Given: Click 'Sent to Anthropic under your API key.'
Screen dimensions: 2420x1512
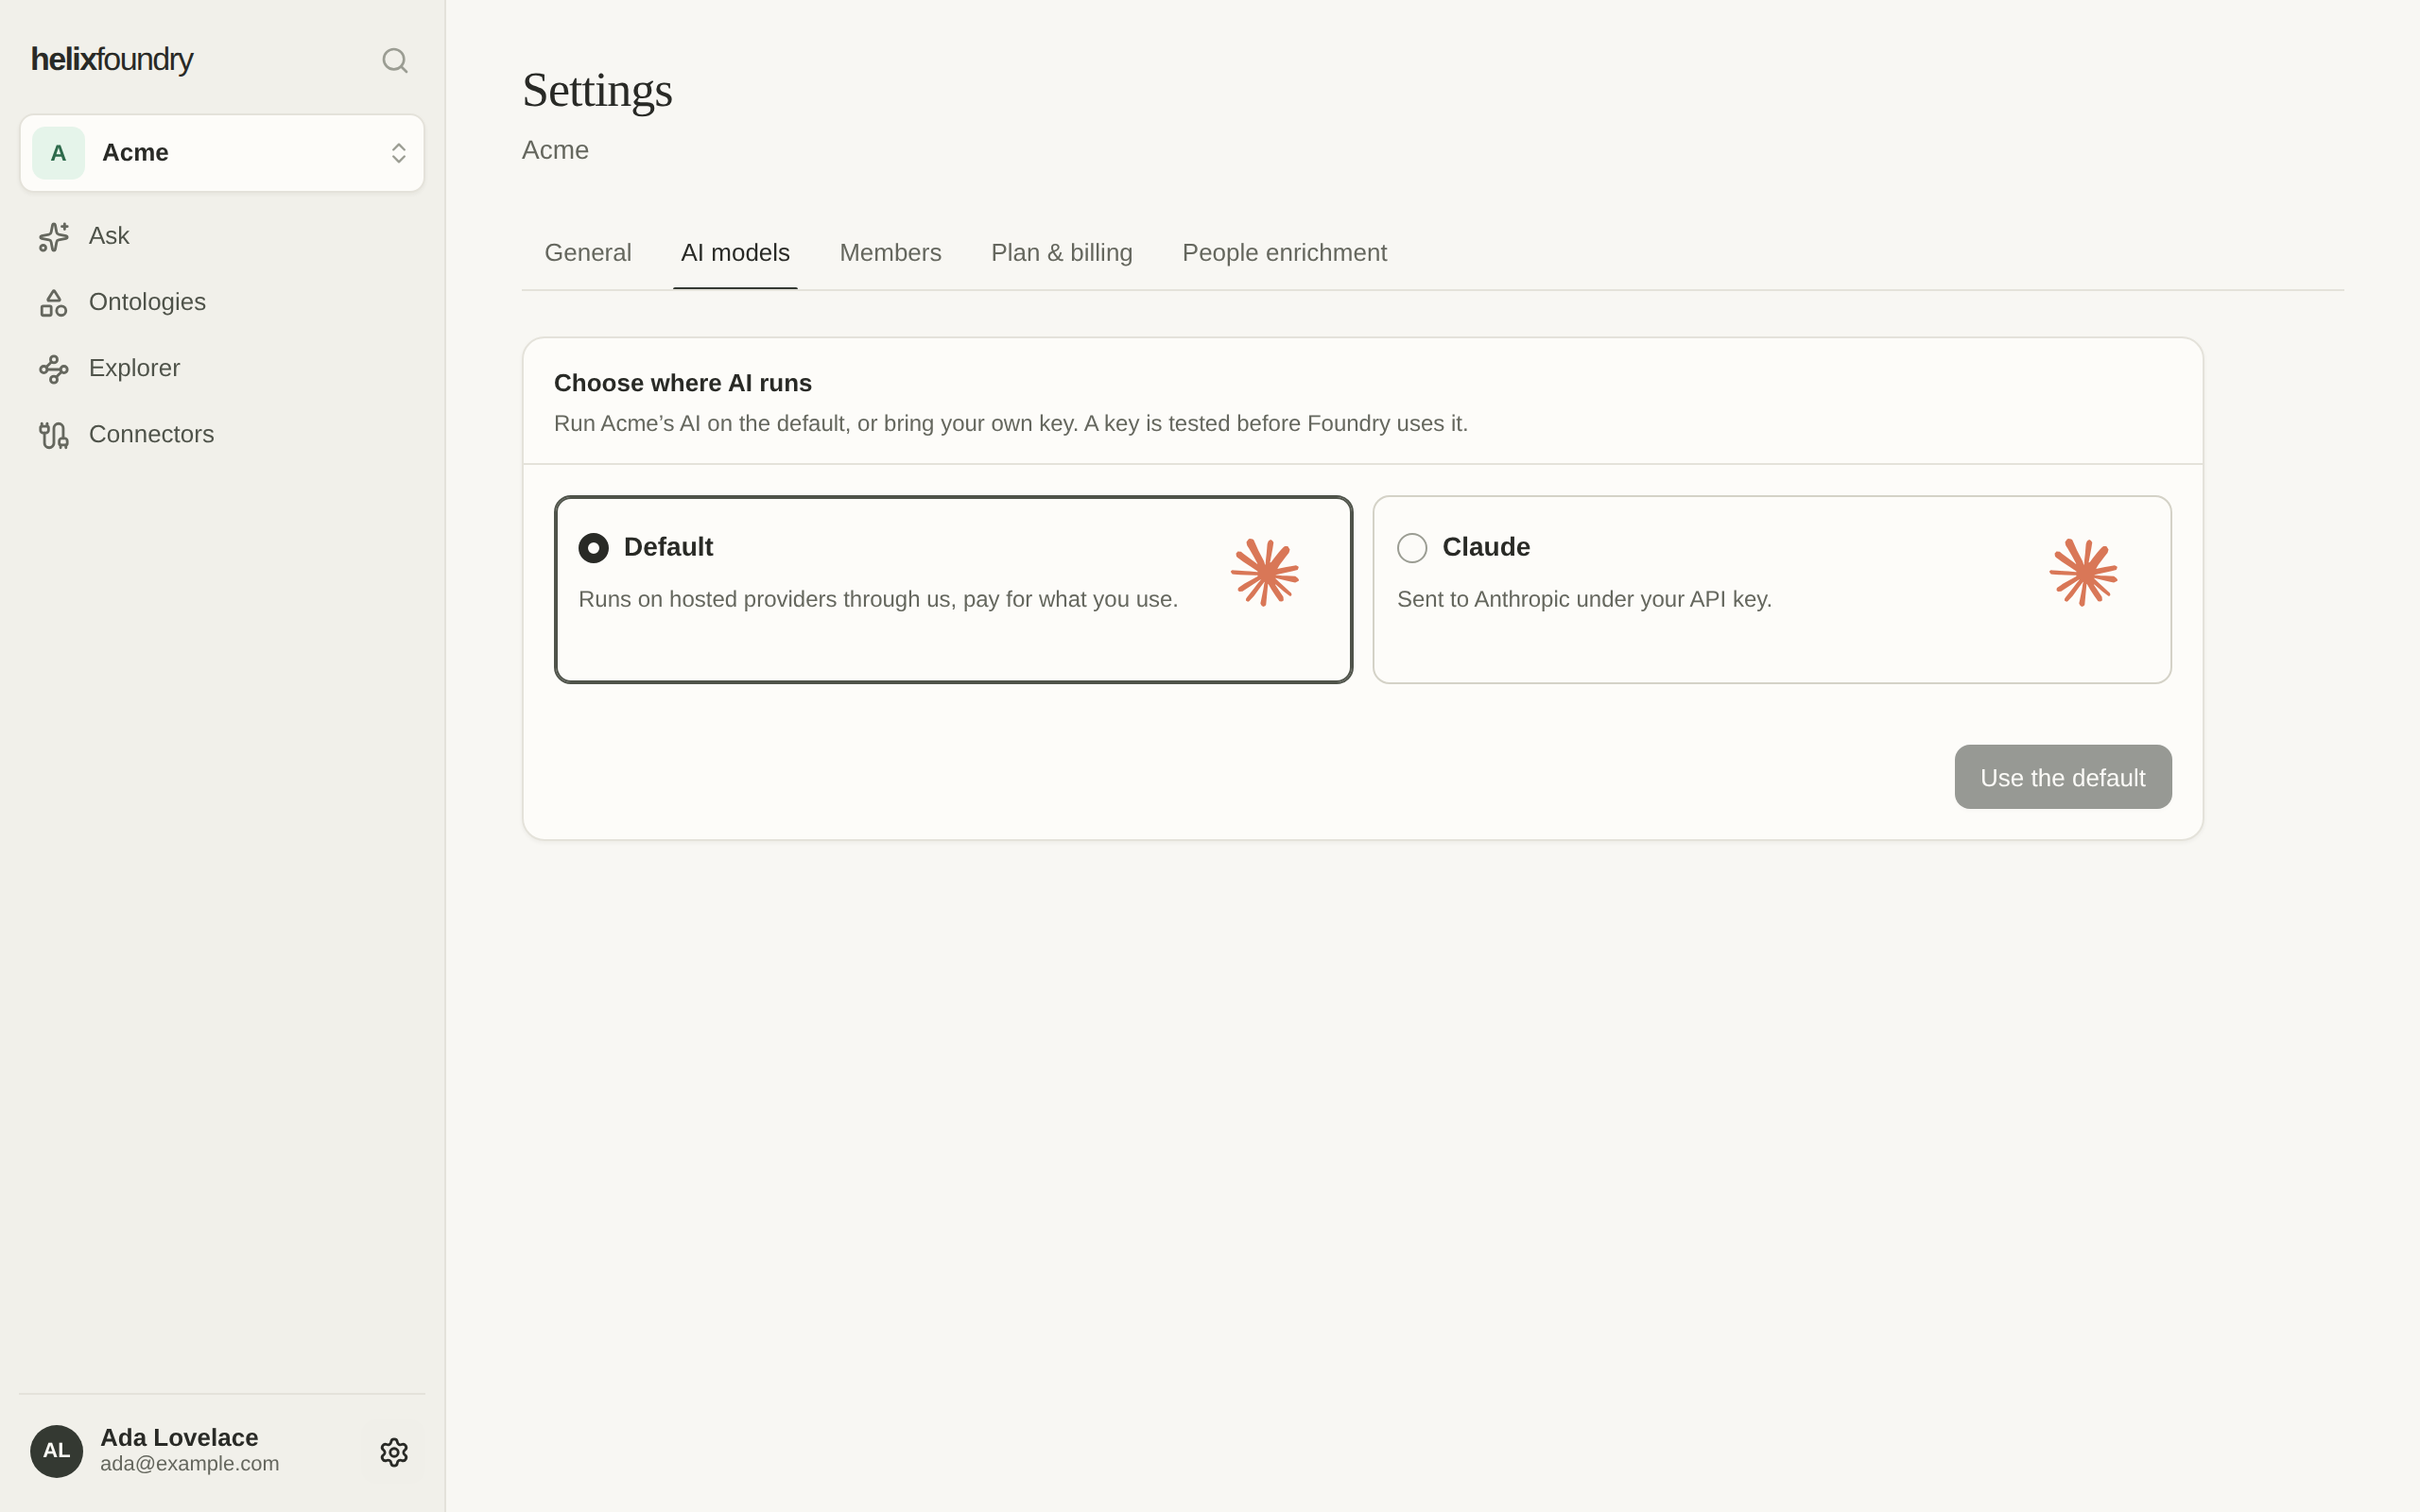Looking at the screenshot, I should (1584, 599).
